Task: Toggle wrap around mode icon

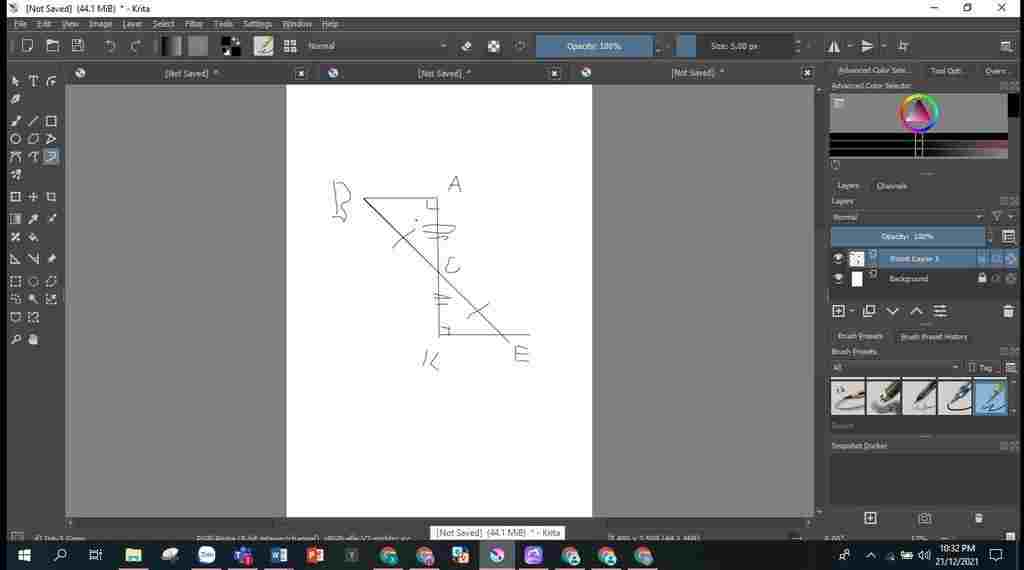Action: [903, 46]
